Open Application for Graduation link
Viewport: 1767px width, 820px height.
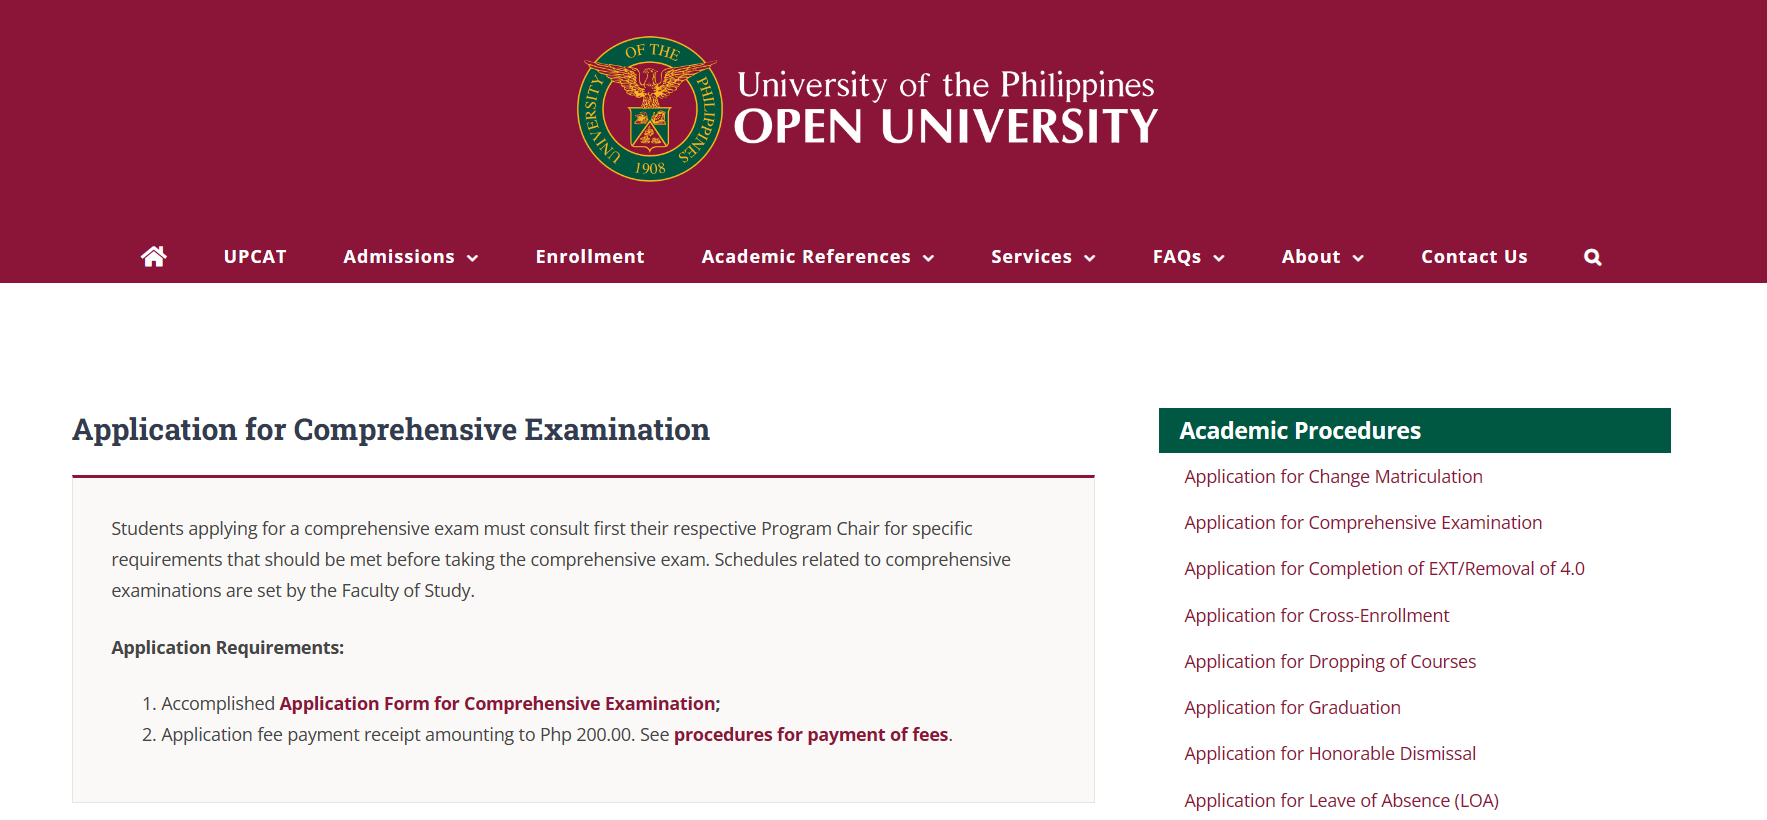tap(1292, 707)
